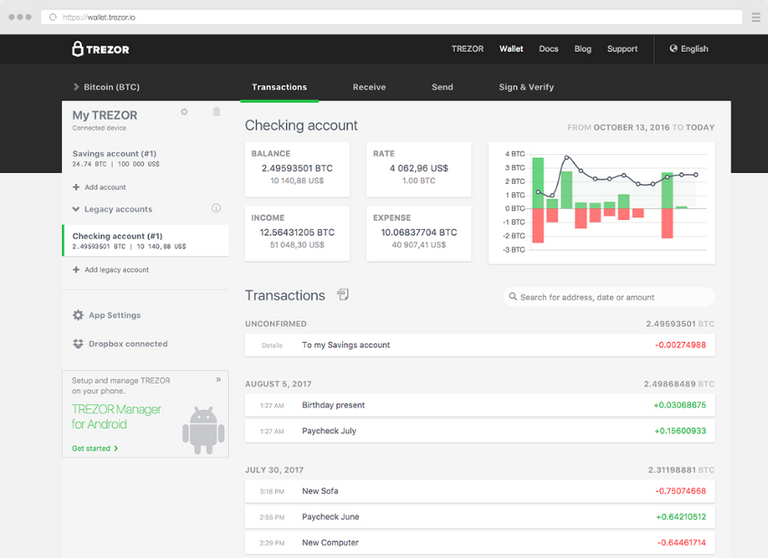Click the Expense card
This screenshot has height=558, width=768.
(419, 234)
